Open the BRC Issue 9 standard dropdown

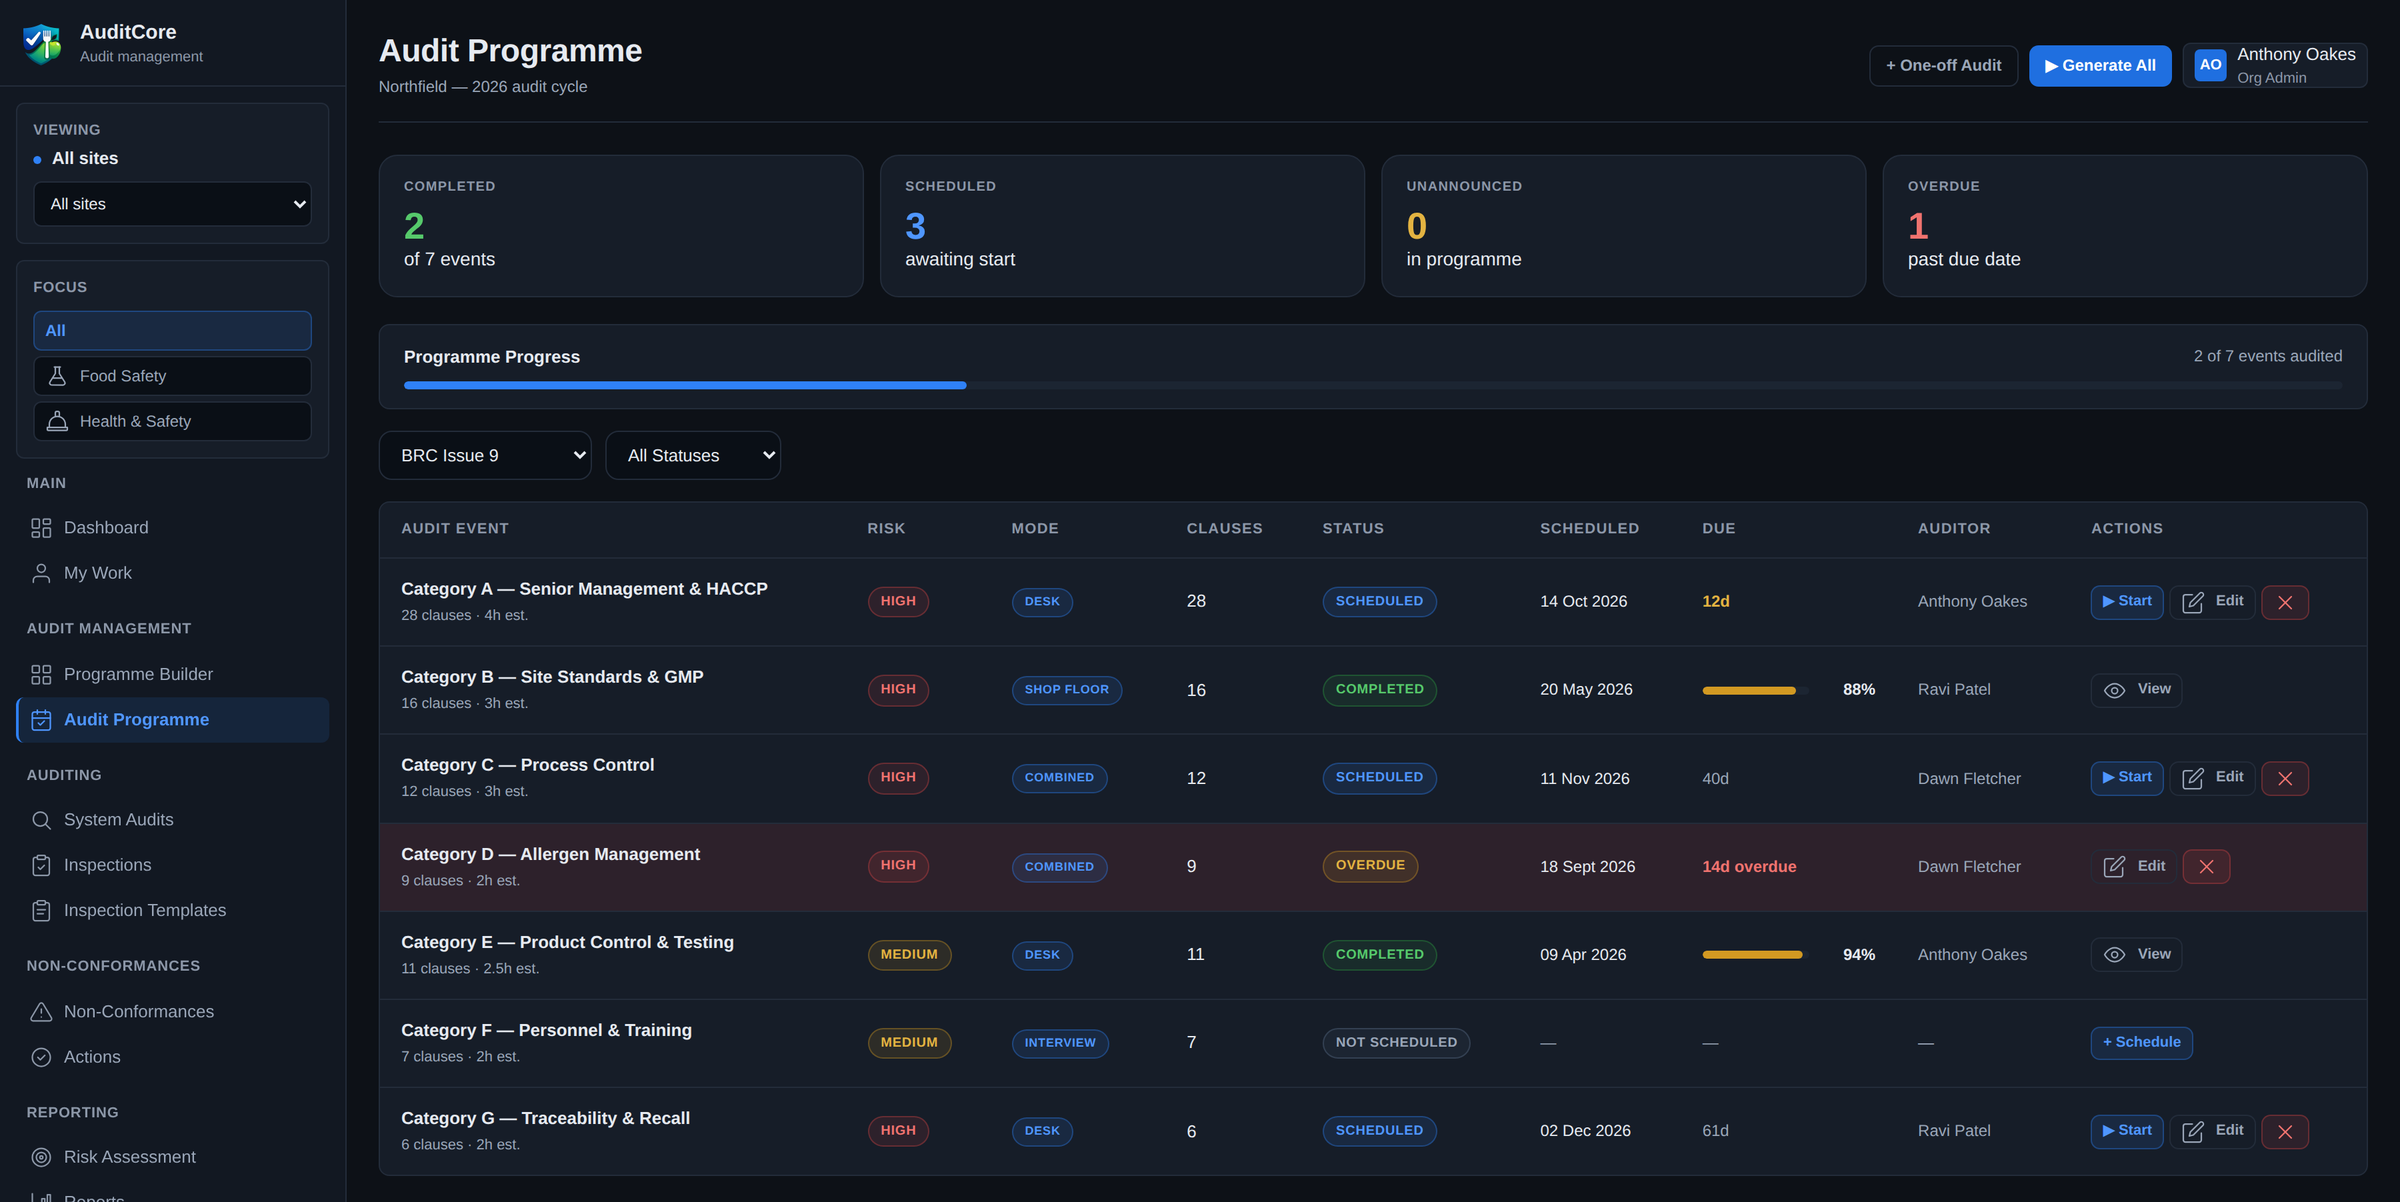coord(485,455)
